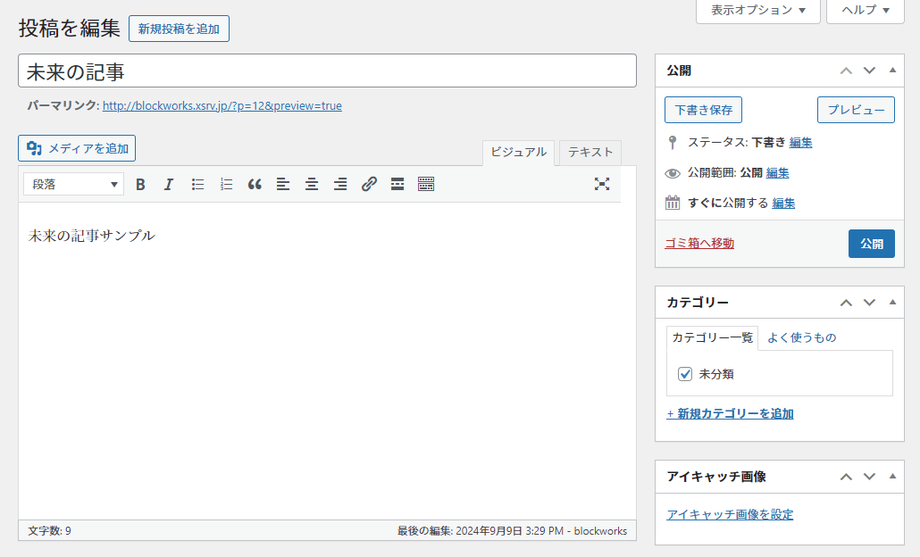The height and width of the screenshot is (557, 920).
Task: Click the 新規投稿を追加 button
Action: tap(179, 29)
